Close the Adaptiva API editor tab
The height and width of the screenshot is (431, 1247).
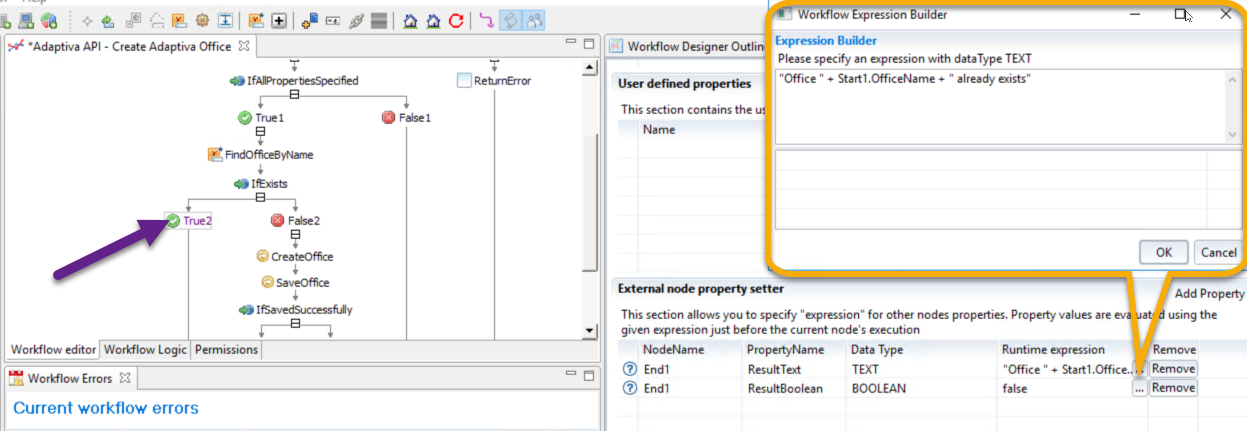(245, 46)
